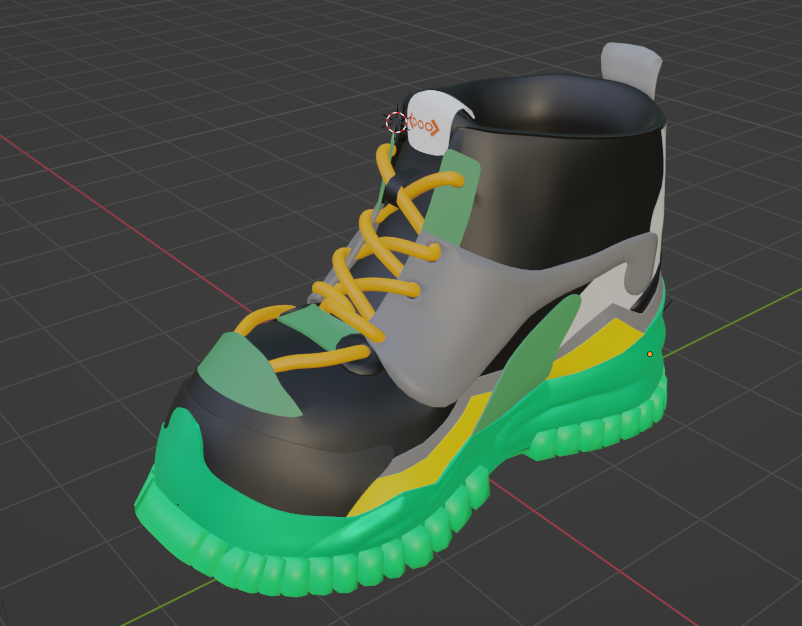Click the orange logo on the tongue label
This screenshot has width=802, height=626.
(x=424, y=125)
